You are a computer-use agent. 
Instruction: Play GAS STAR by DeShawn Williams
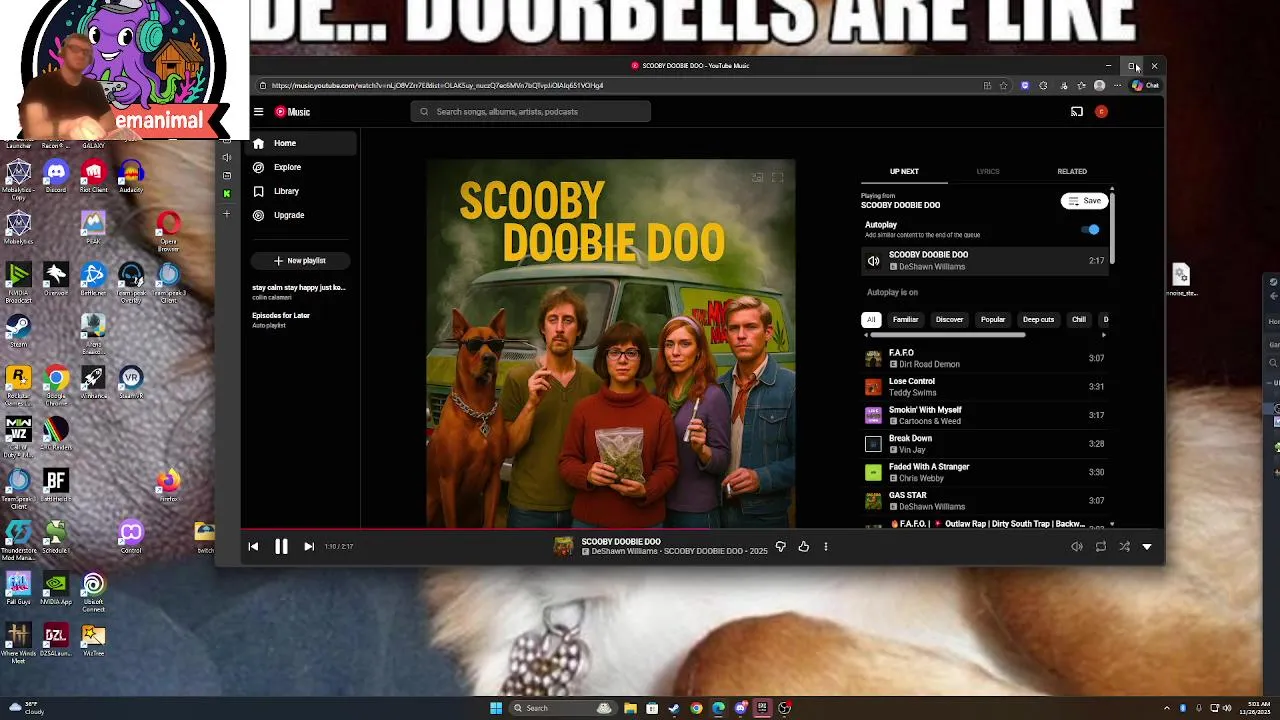(x=985, y=501)
